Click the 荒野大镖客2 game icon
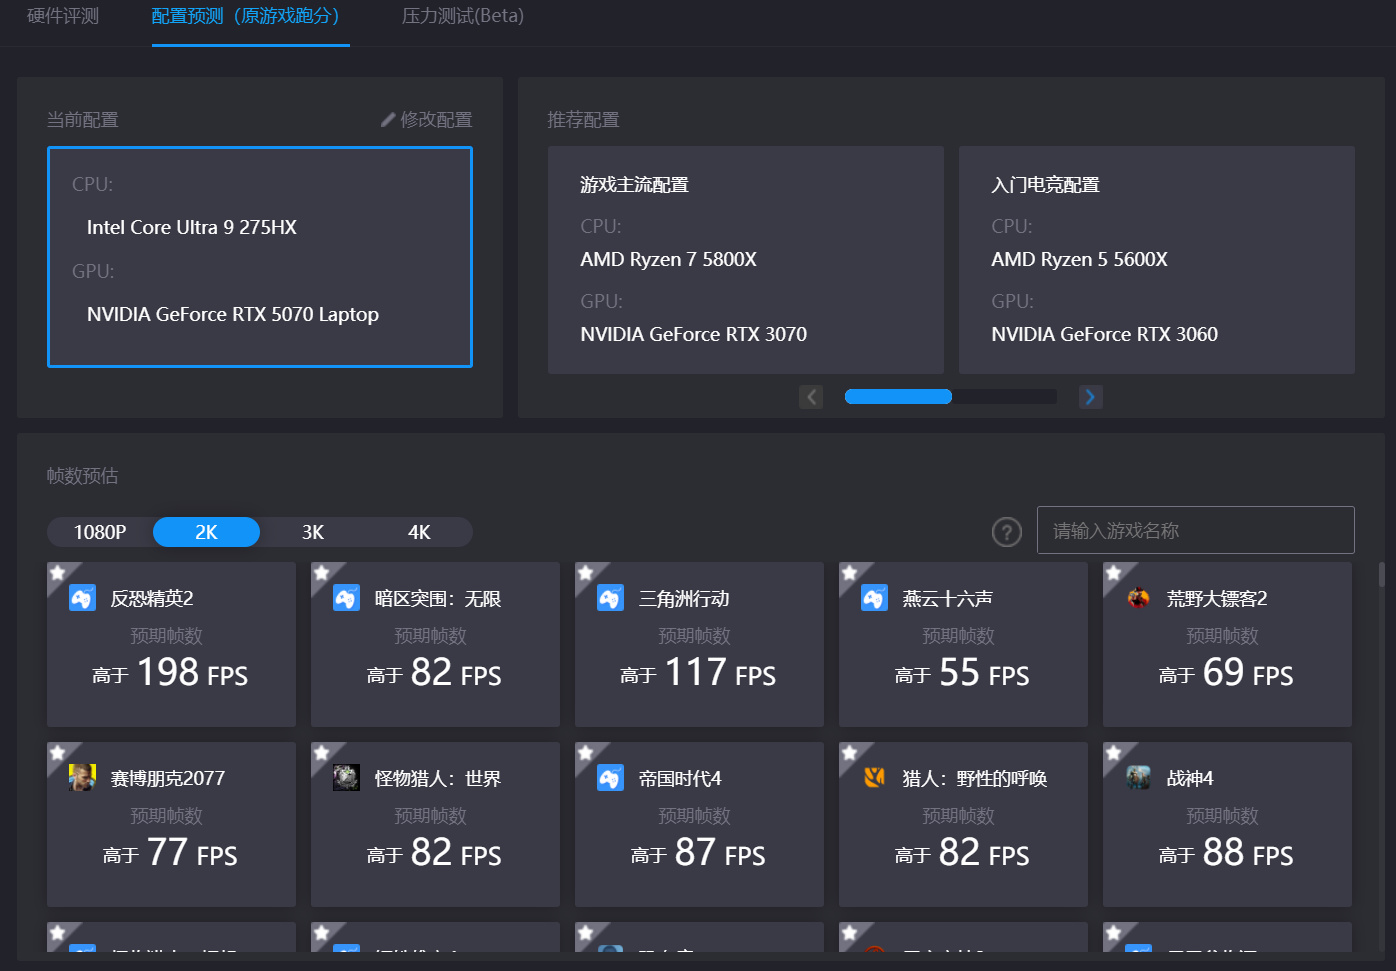 (1138, 598)
